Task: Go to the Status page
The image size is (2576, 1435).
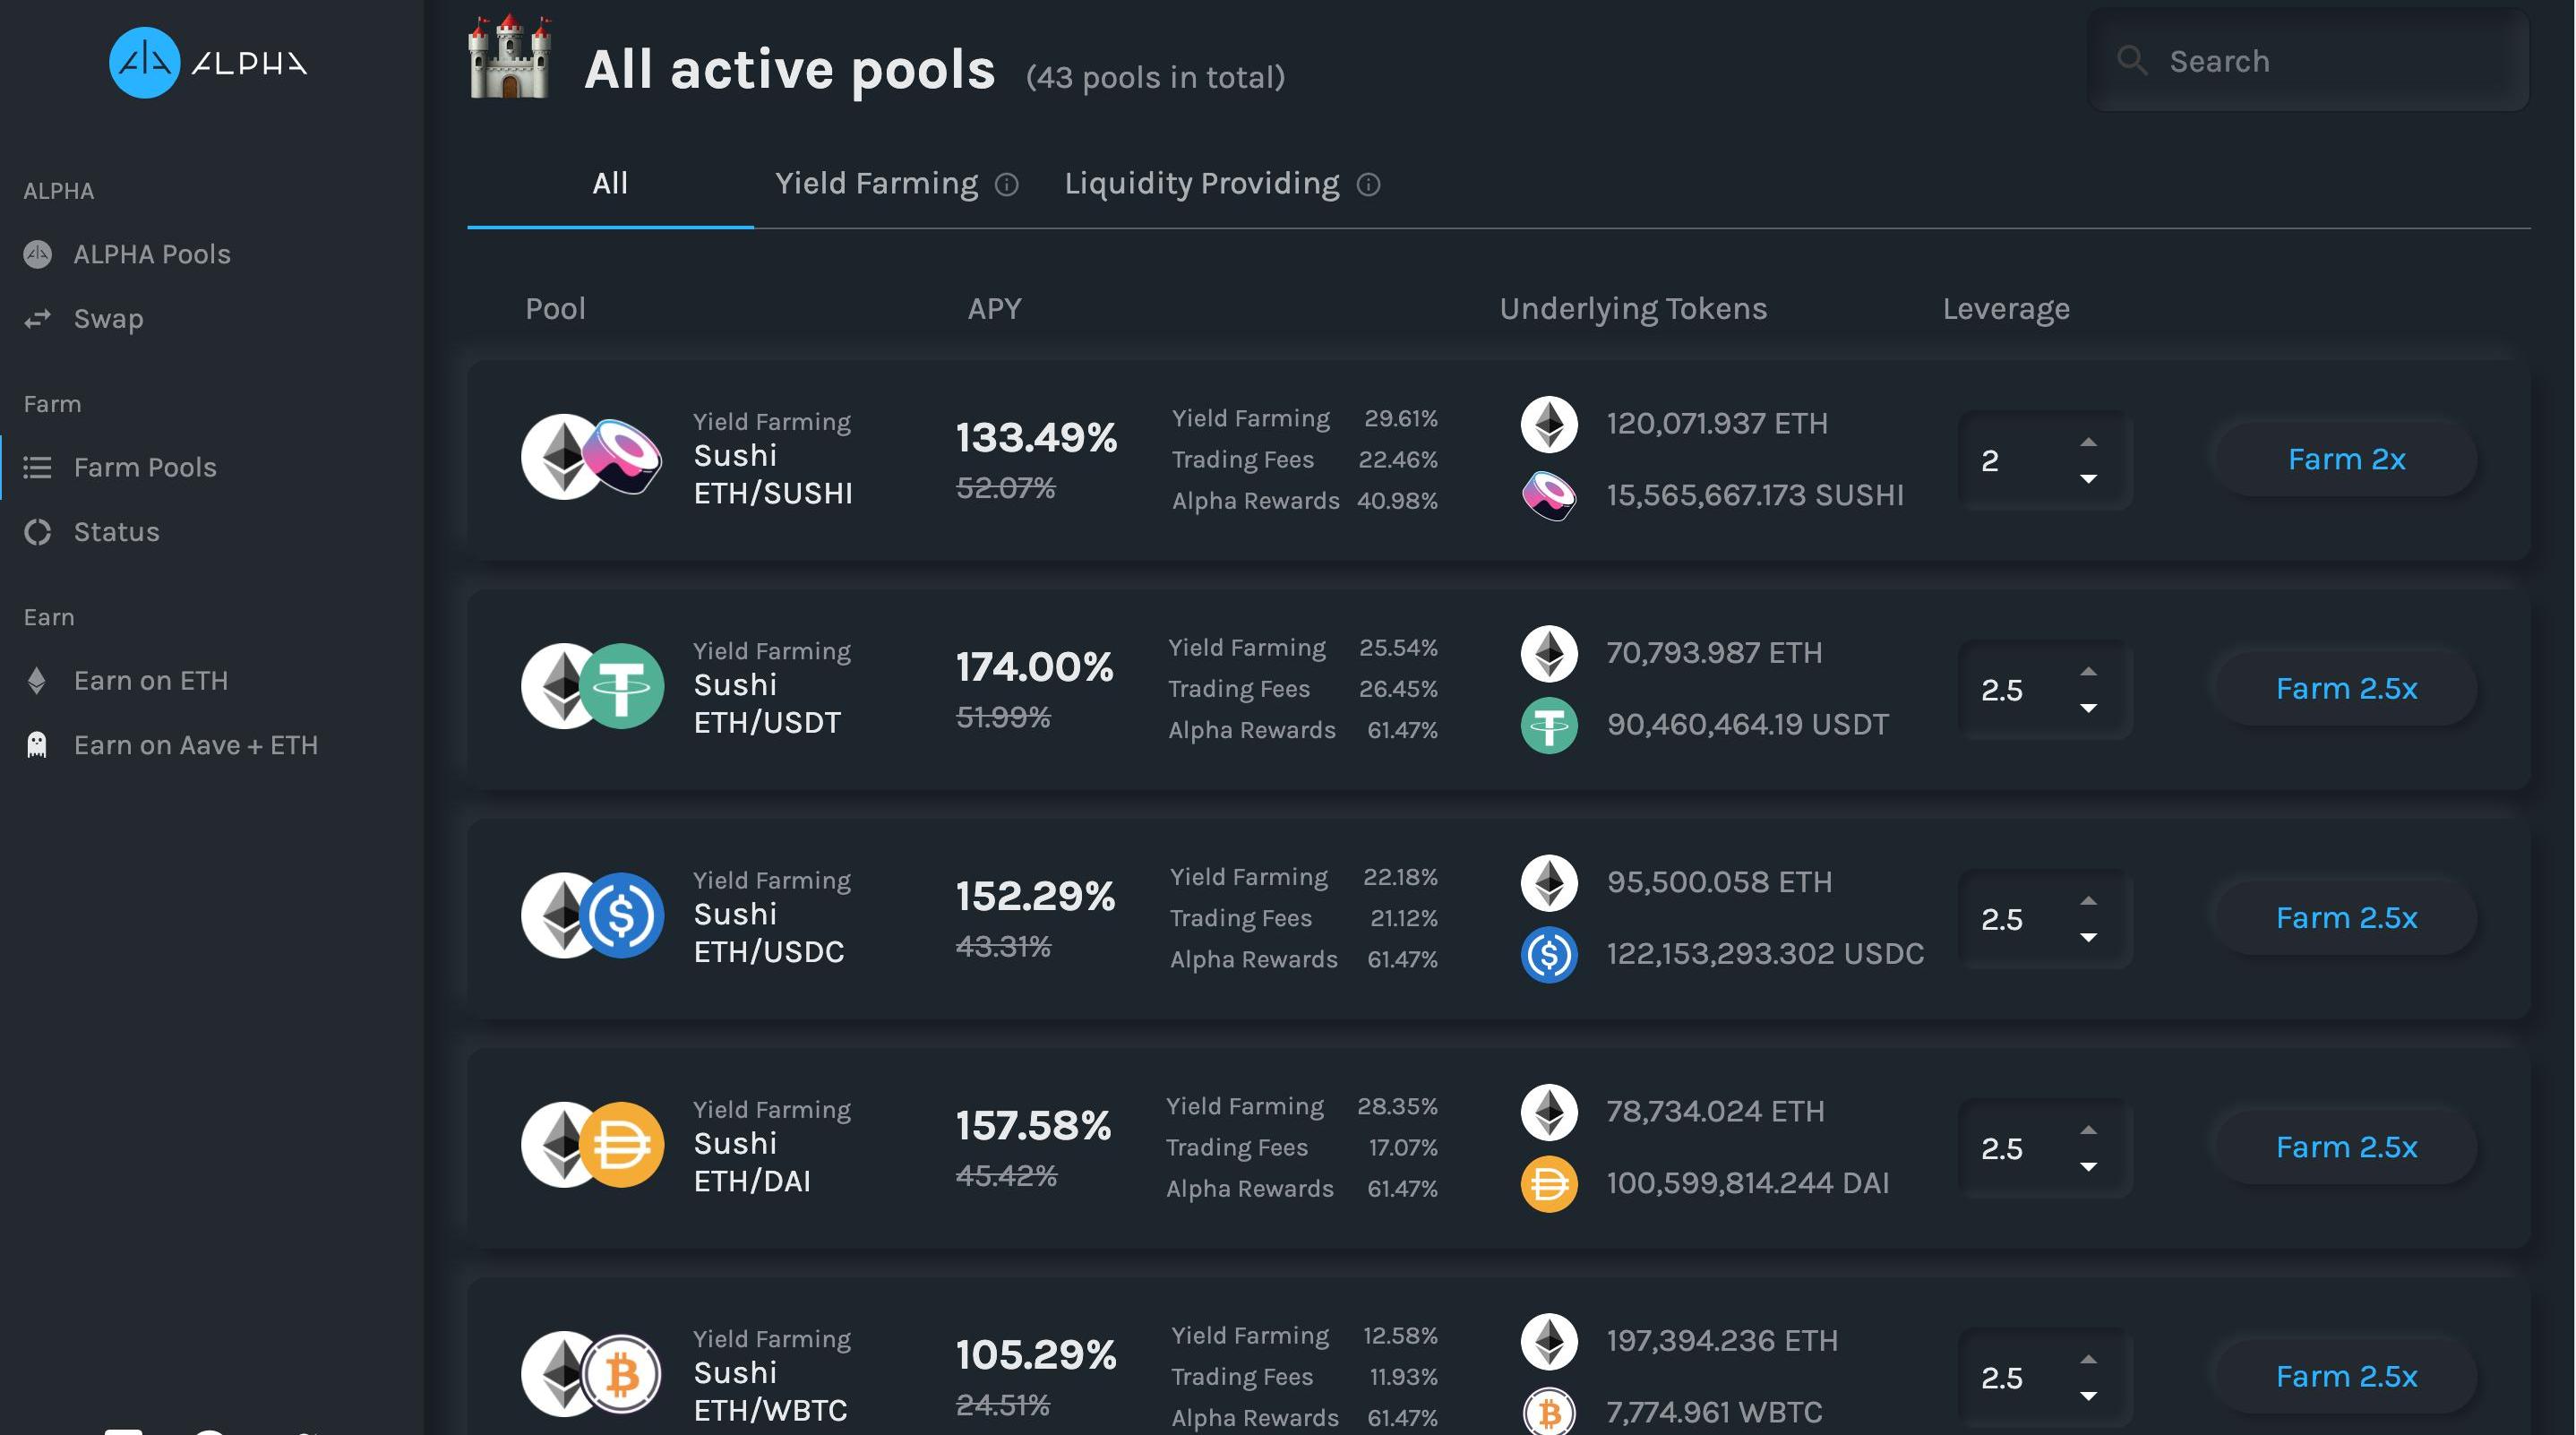Action: [x=116, y=532]
